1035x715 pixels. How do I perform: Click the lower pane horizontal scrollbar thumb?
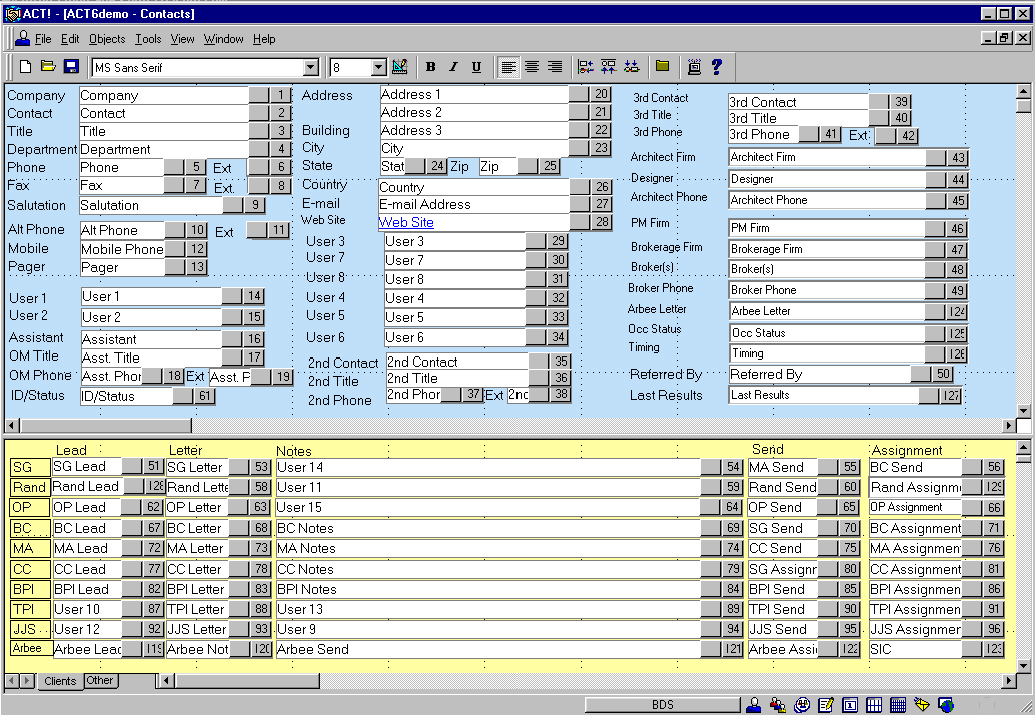point(247,680)
